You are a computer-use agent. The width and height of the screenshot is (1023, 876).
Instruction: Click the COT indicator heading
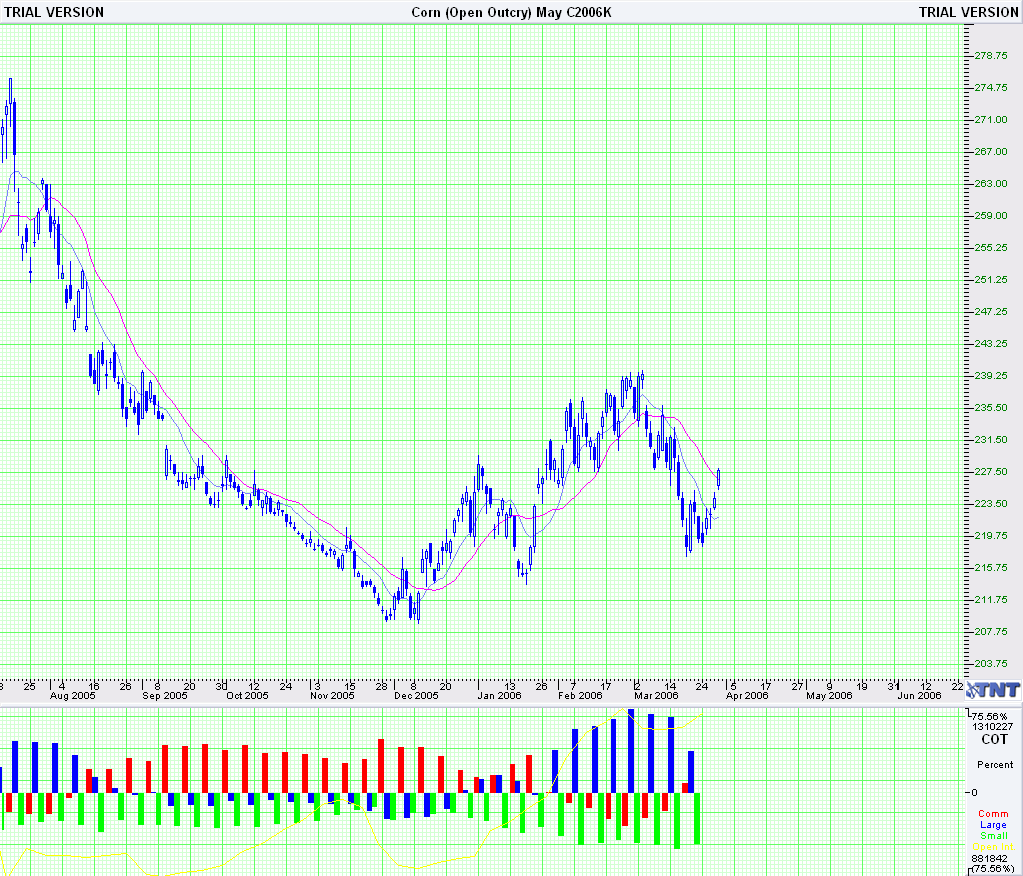point(994,739)
